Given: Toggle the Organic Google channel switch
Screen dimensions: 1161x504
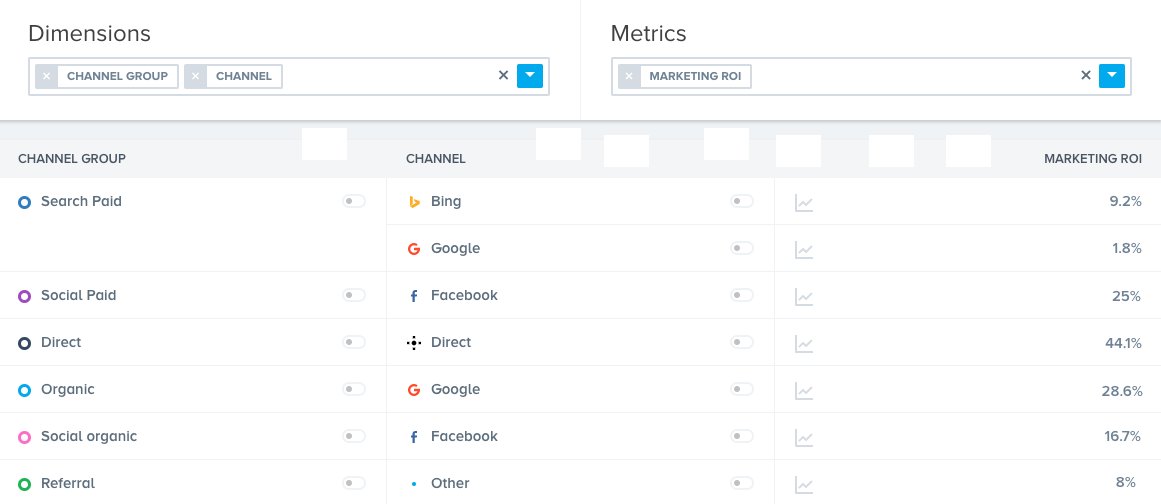Looking at the screenshot, I should [x=742, y=389].
